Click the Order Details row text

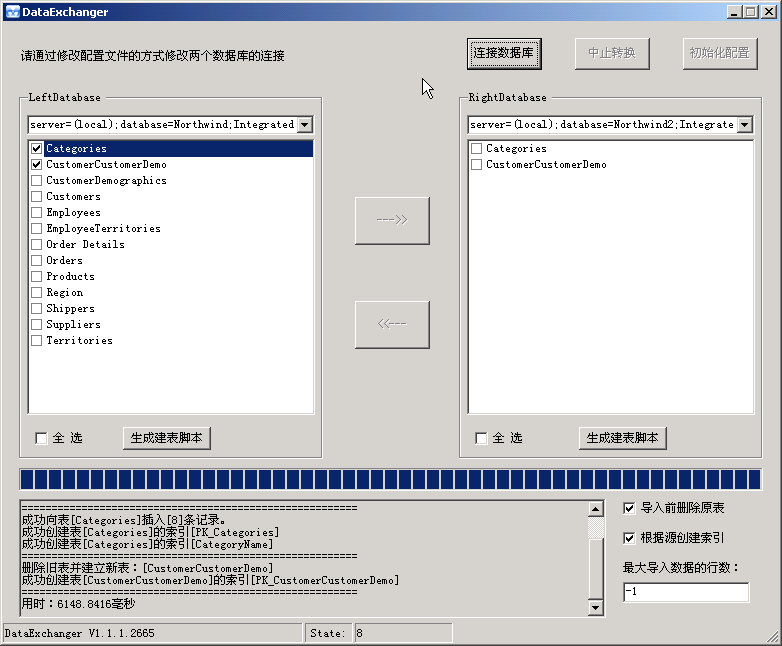85,244
